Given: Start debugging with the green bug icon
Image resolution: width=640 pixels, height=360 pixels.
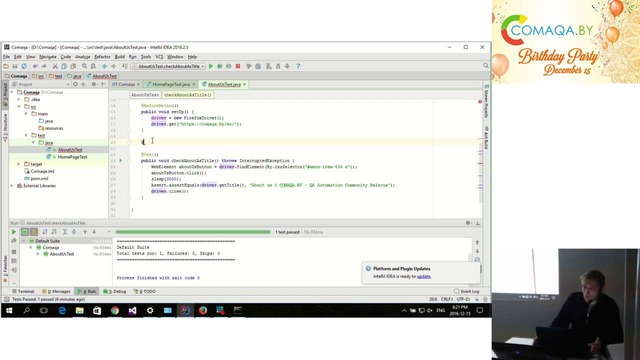Looking at the screenshot, I should [220, 66].
